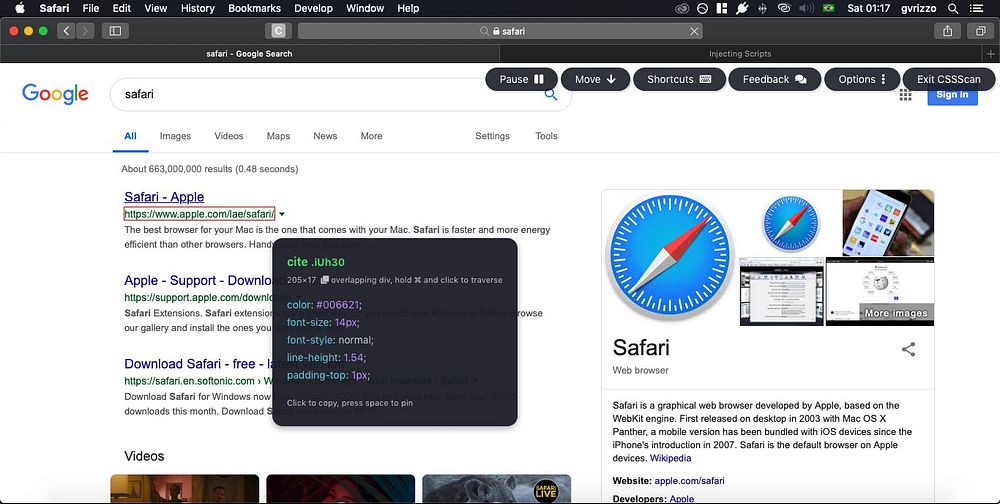Open CSSScan Options menu
The width and height of the screenshot is (1000, 504).
[862, 79]
